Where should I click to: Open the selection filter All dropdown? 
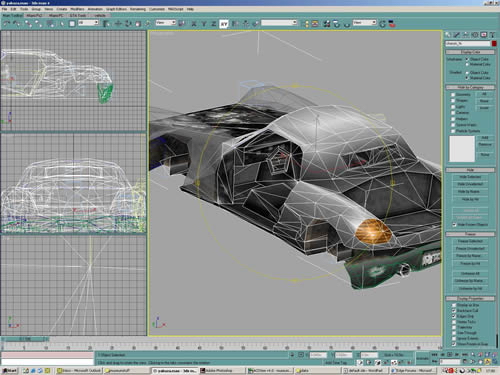point(88,23)
